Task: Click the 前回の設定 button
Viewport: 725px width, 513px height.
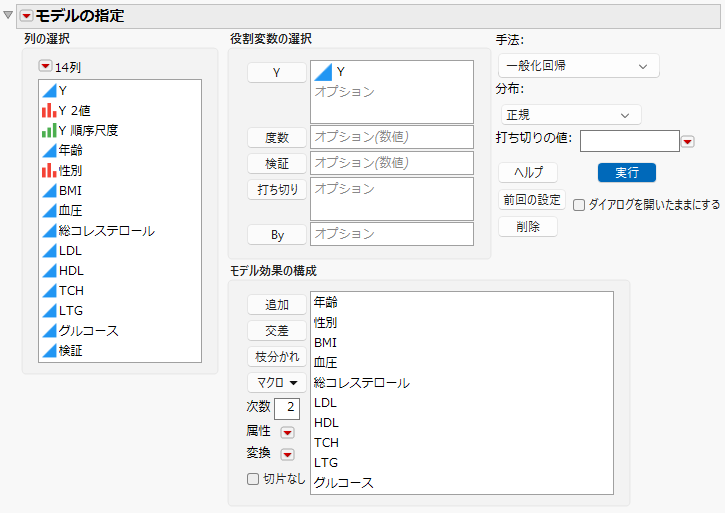Action: point(532,200)
